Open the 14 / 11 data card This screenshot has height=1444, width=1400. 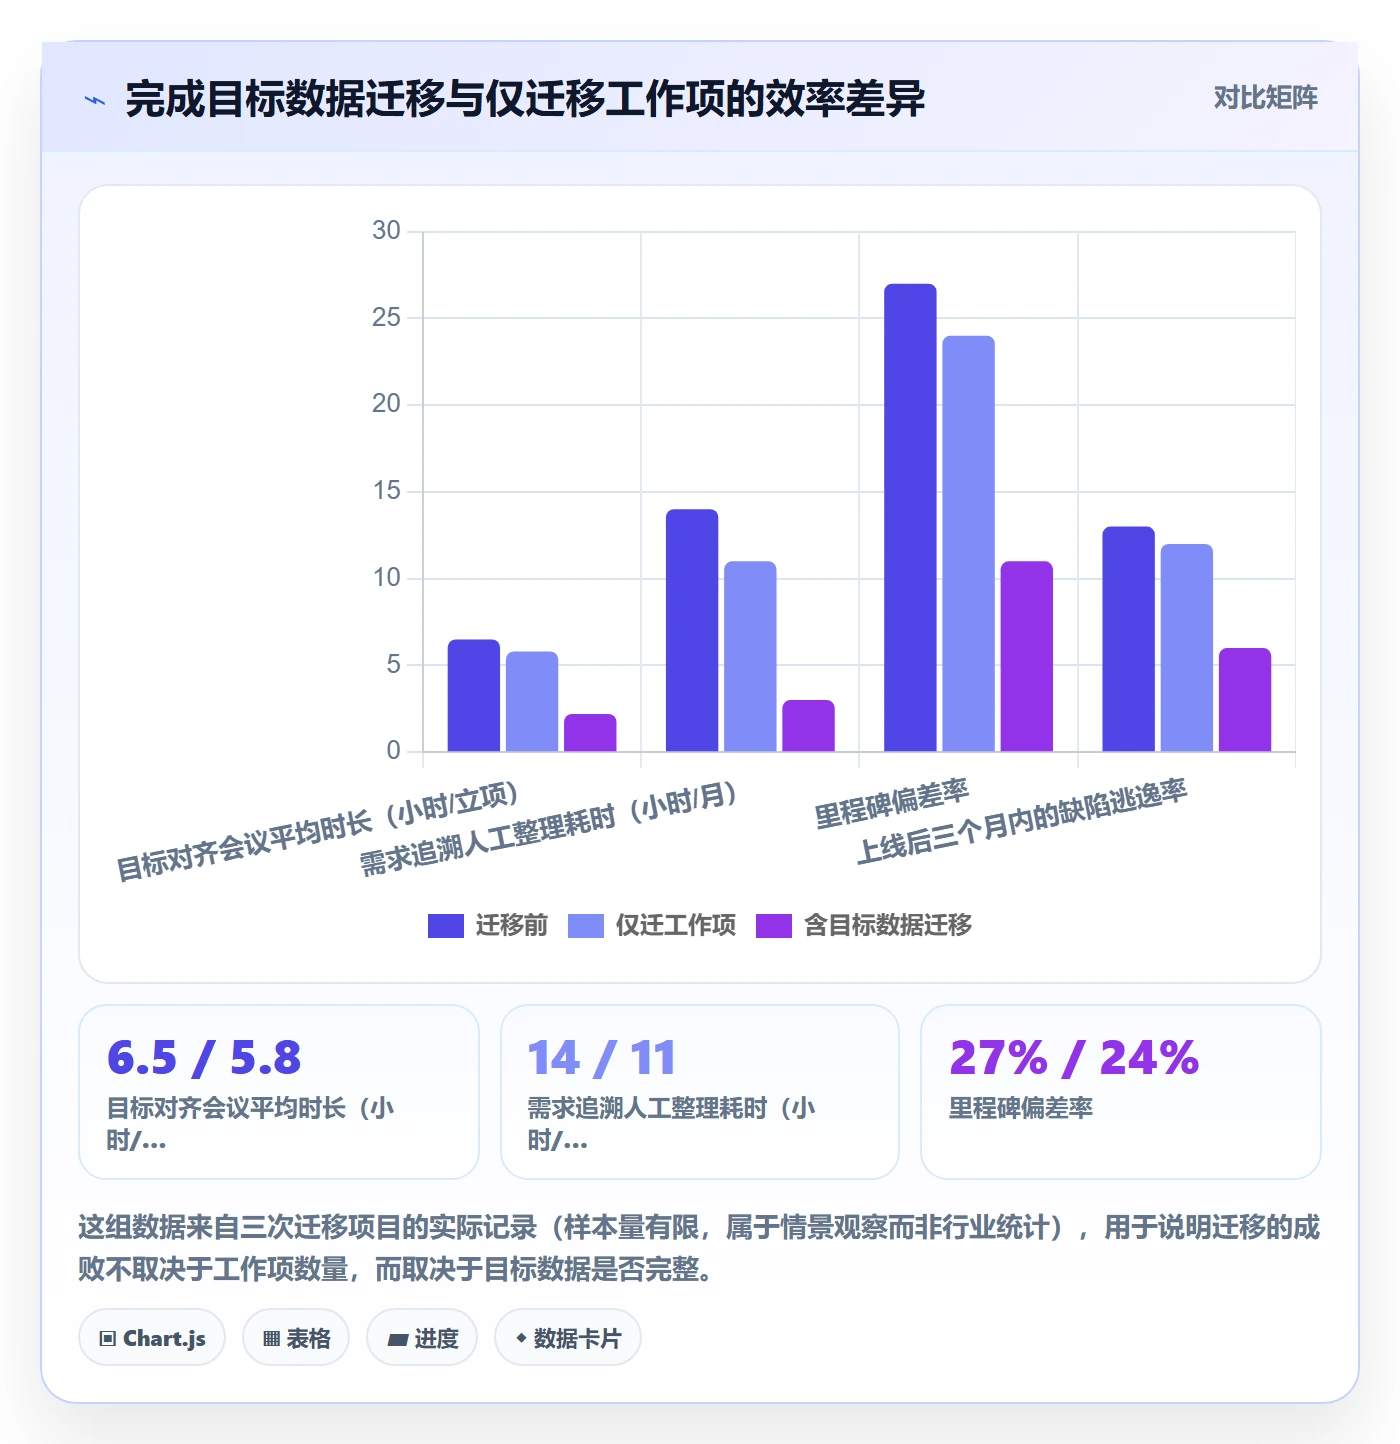[x=700, y=1092]
